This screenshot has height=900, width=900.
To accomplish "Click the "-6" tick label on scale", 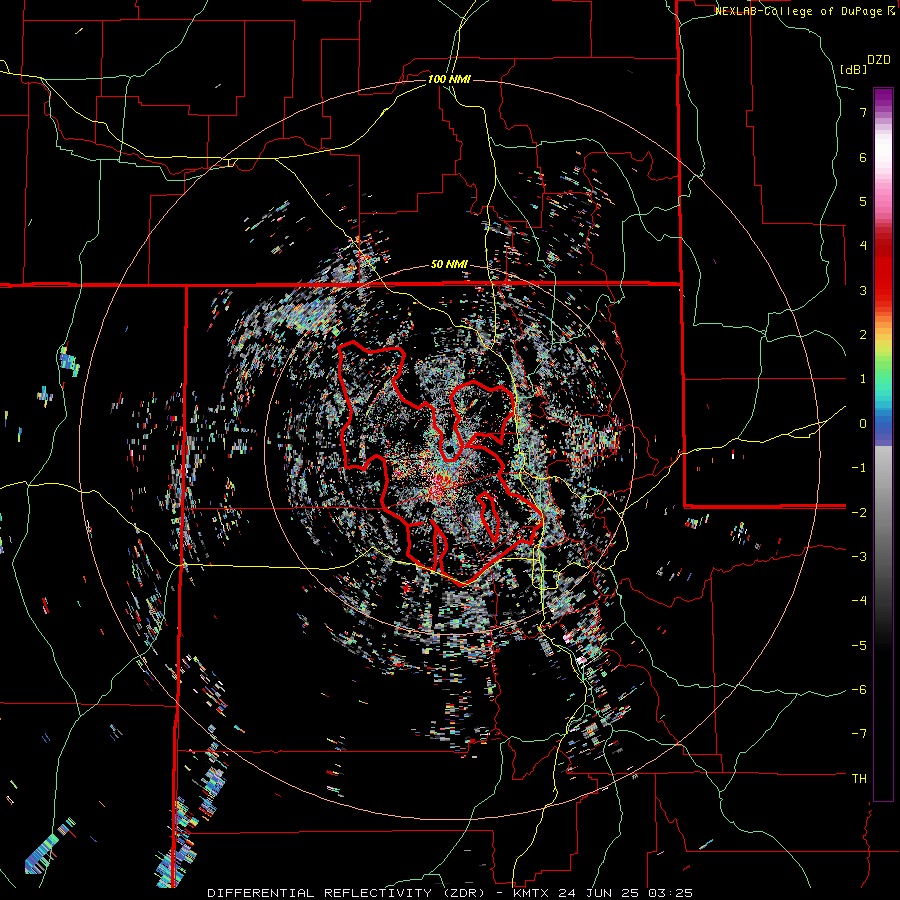I will click(859, 690).
